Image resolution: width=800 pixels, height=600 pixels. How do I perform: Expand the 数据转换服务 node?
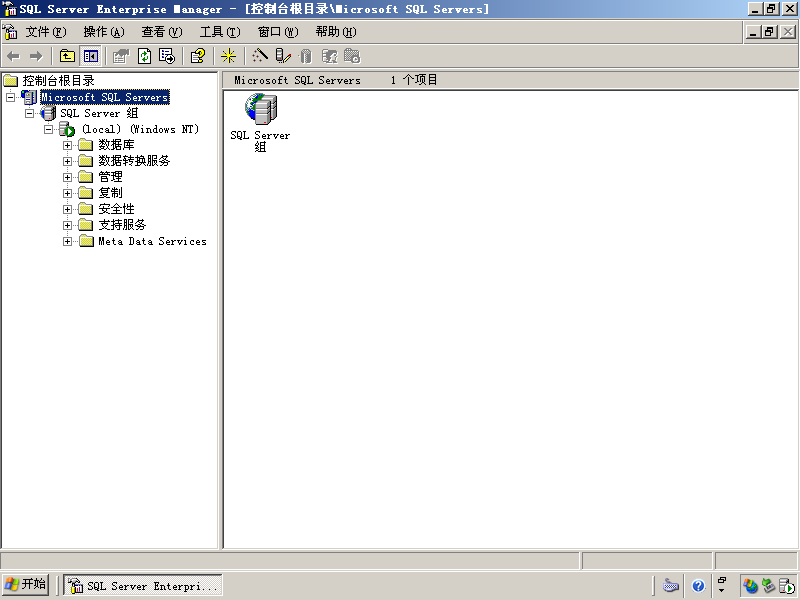67,161
